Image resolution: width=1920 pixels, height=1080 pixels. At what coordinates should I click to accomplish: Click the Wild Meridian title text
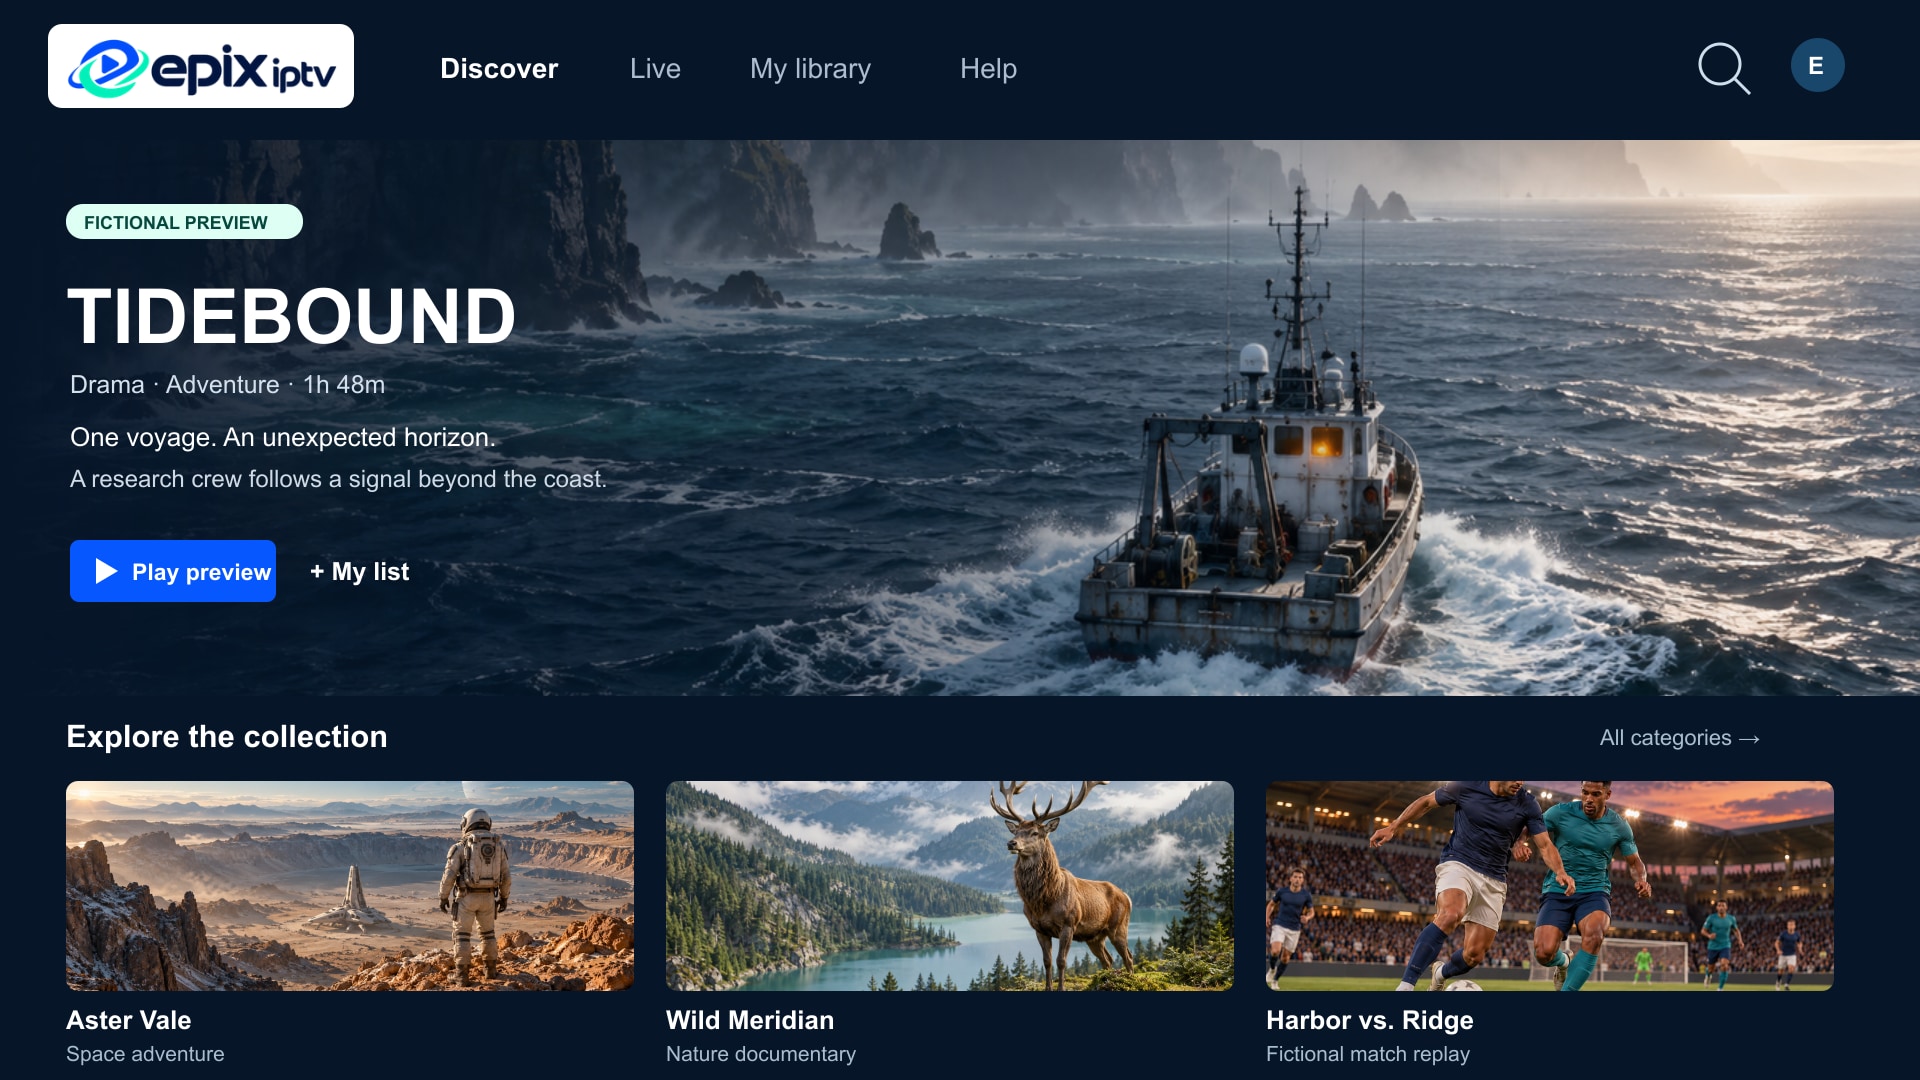750,1020
